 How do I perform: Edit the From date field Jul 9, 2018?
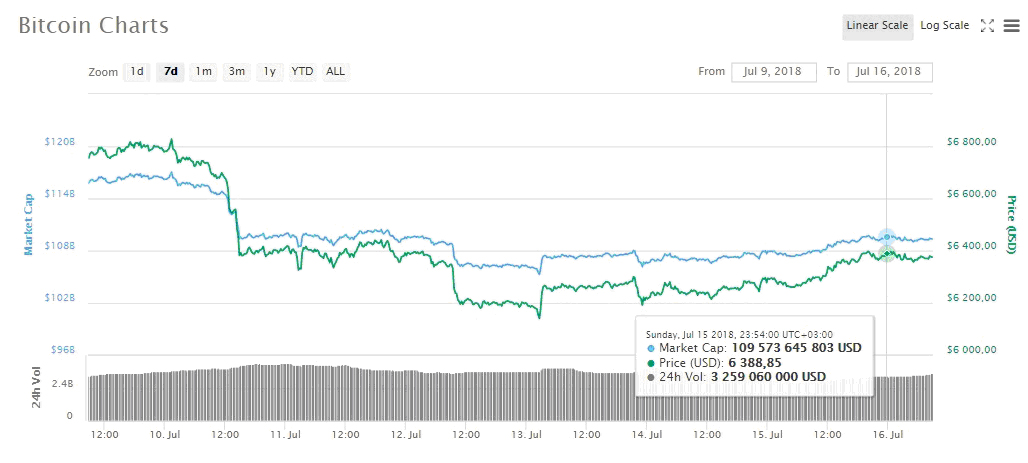(774, 71)
